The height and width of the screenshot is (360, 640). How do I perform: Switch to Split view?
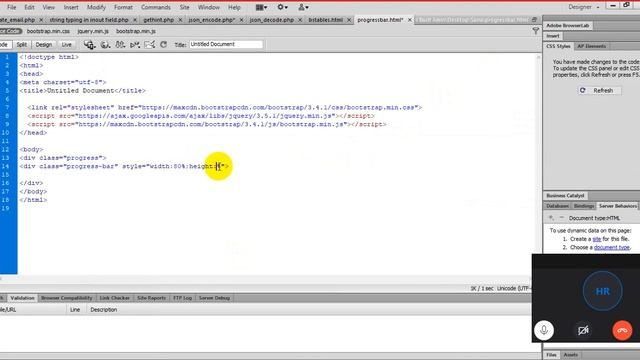22,44
